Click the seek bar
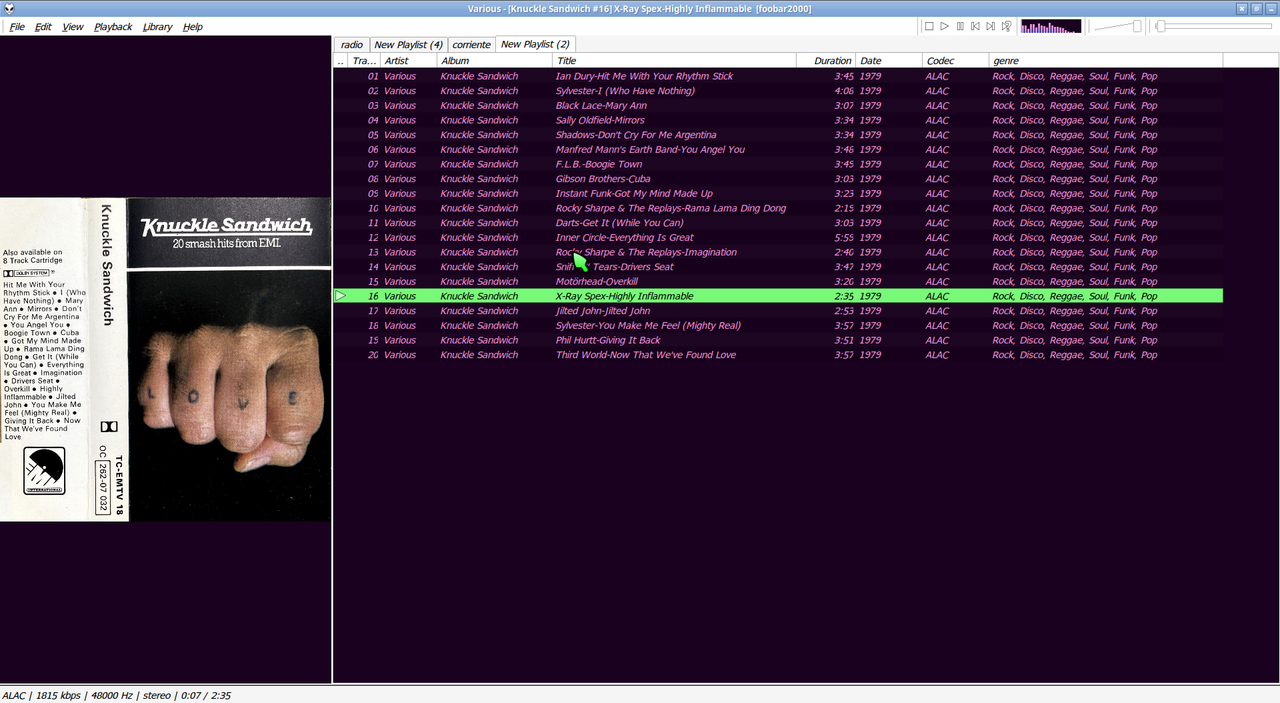1280x703 pixels. [1214, 26]
